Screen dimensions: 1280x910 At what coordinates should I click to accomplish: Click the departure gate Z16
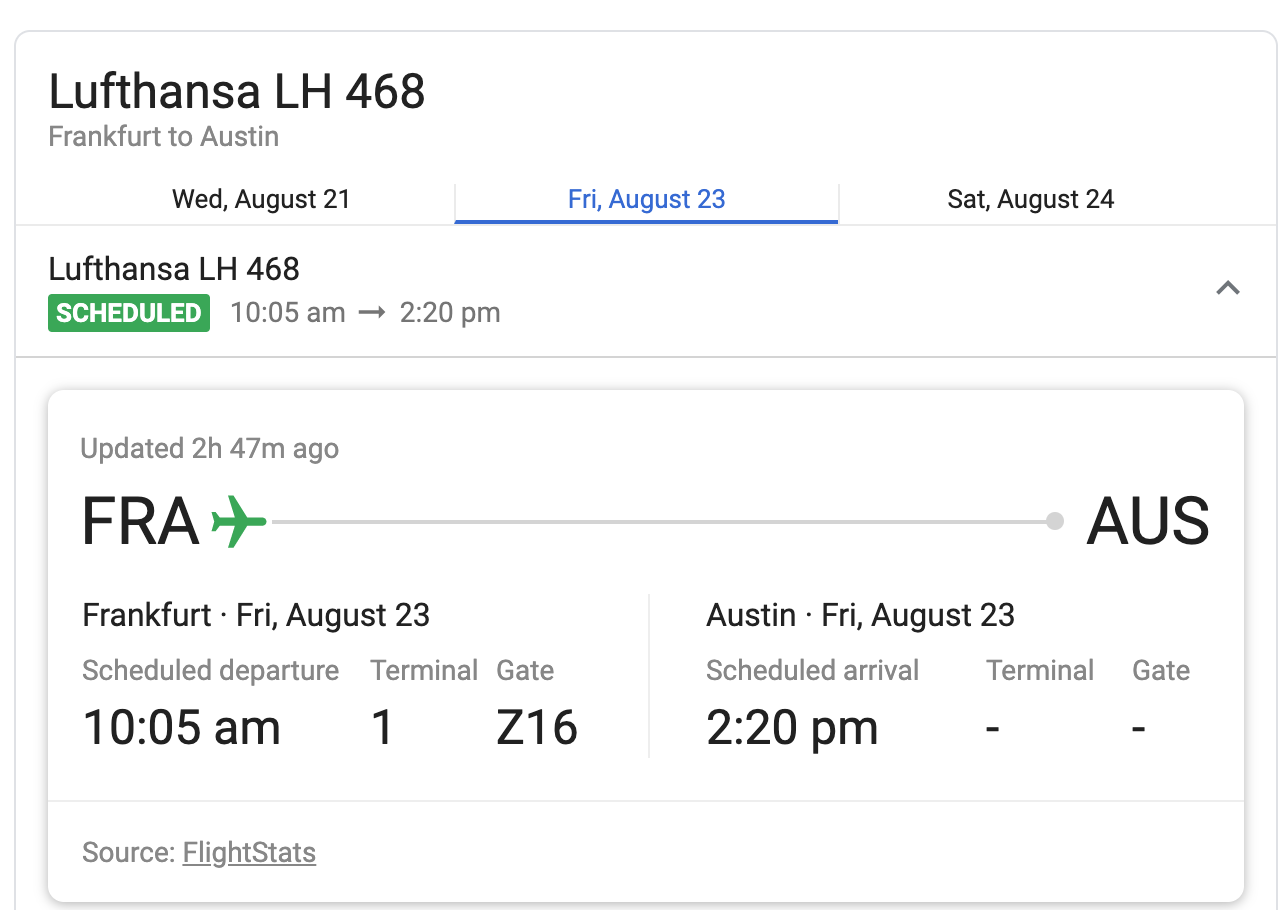(537, 727)
